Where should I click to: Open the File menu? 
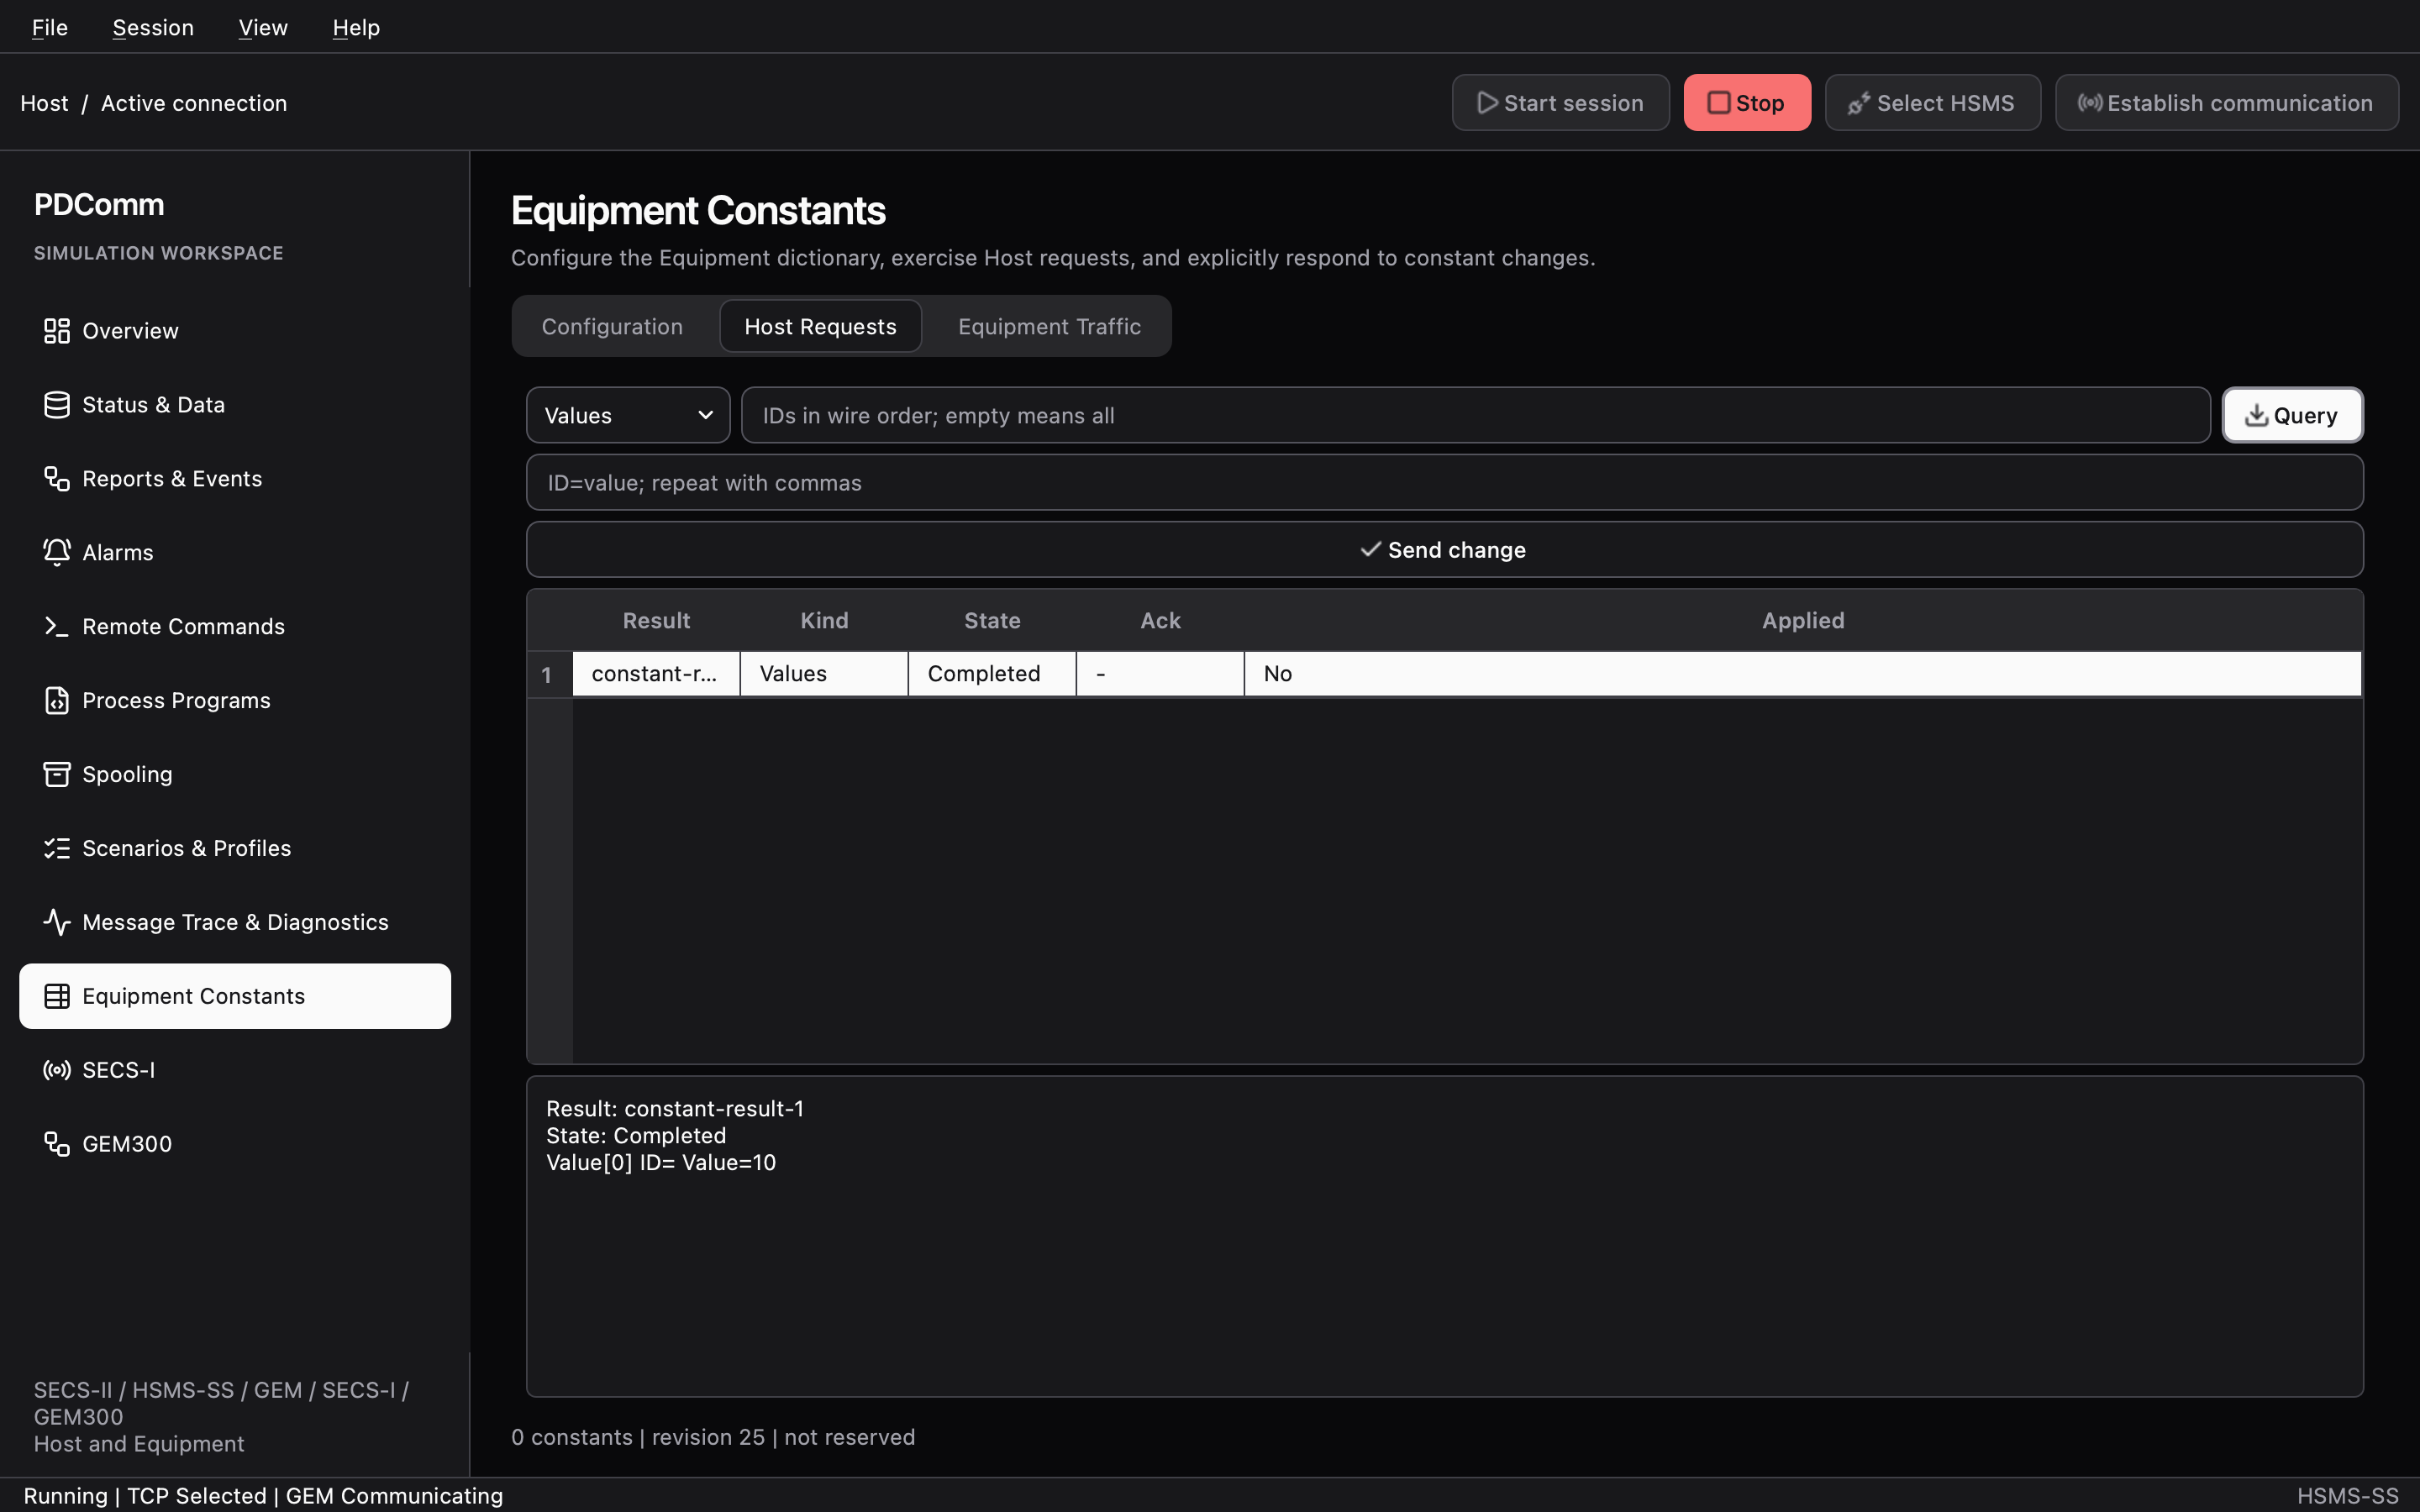[50, 27]
